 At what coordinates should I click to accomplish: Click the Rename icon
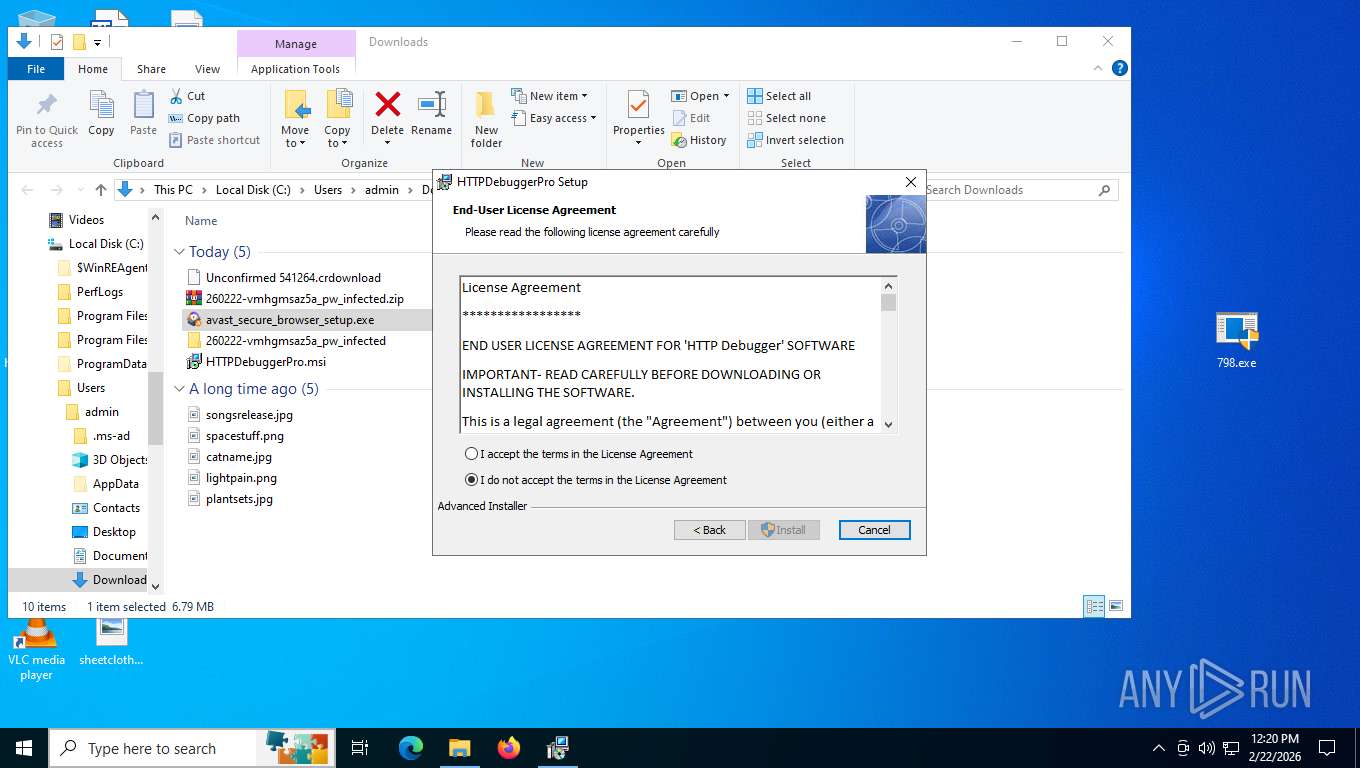pos(431,104)
